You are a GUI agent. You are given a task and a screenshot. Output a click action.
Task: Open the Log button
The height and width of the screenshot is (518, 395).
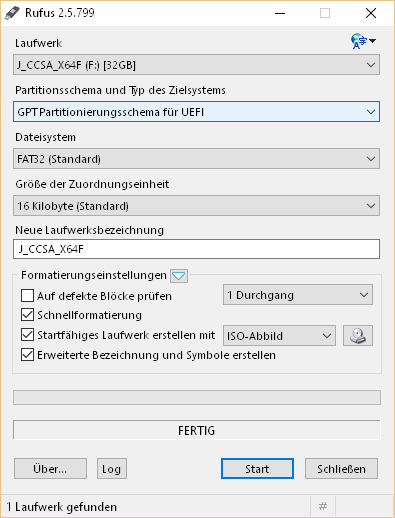[112, 469]
